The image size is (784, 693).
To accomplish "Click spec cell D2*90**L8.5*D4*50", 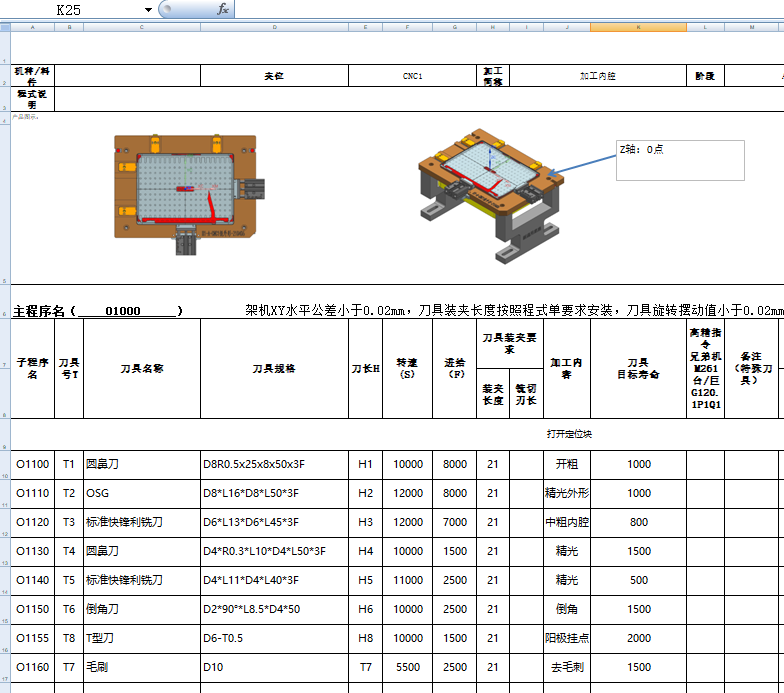I will tap(274, 610).
